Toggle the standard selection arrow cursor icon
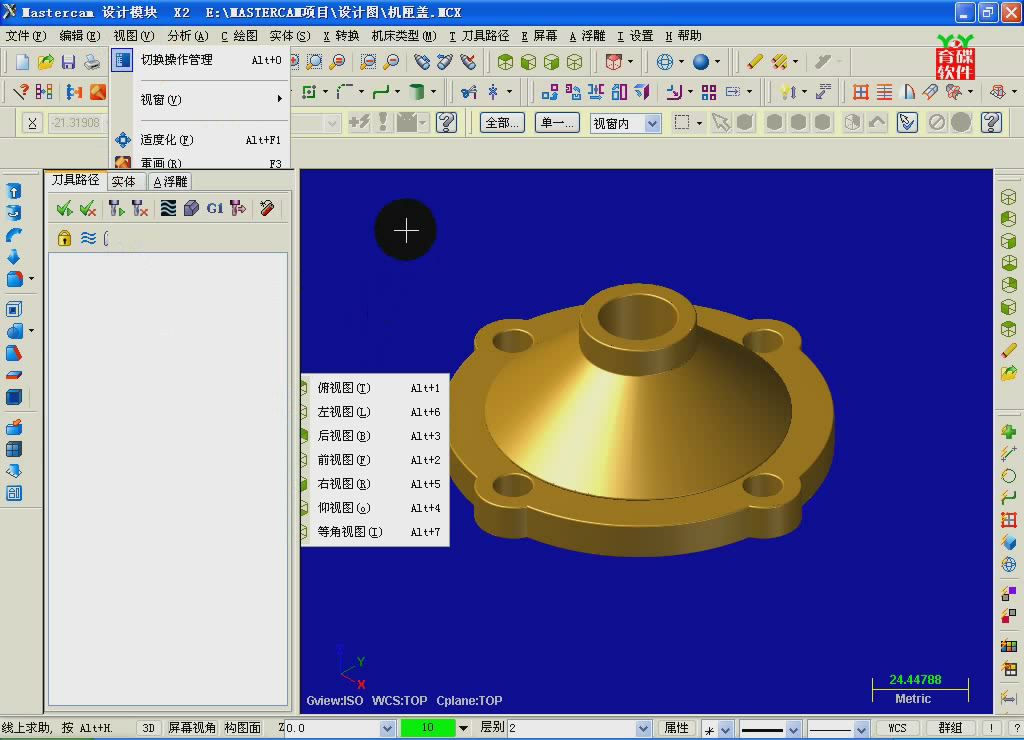1024x740 pixels. 720,123
